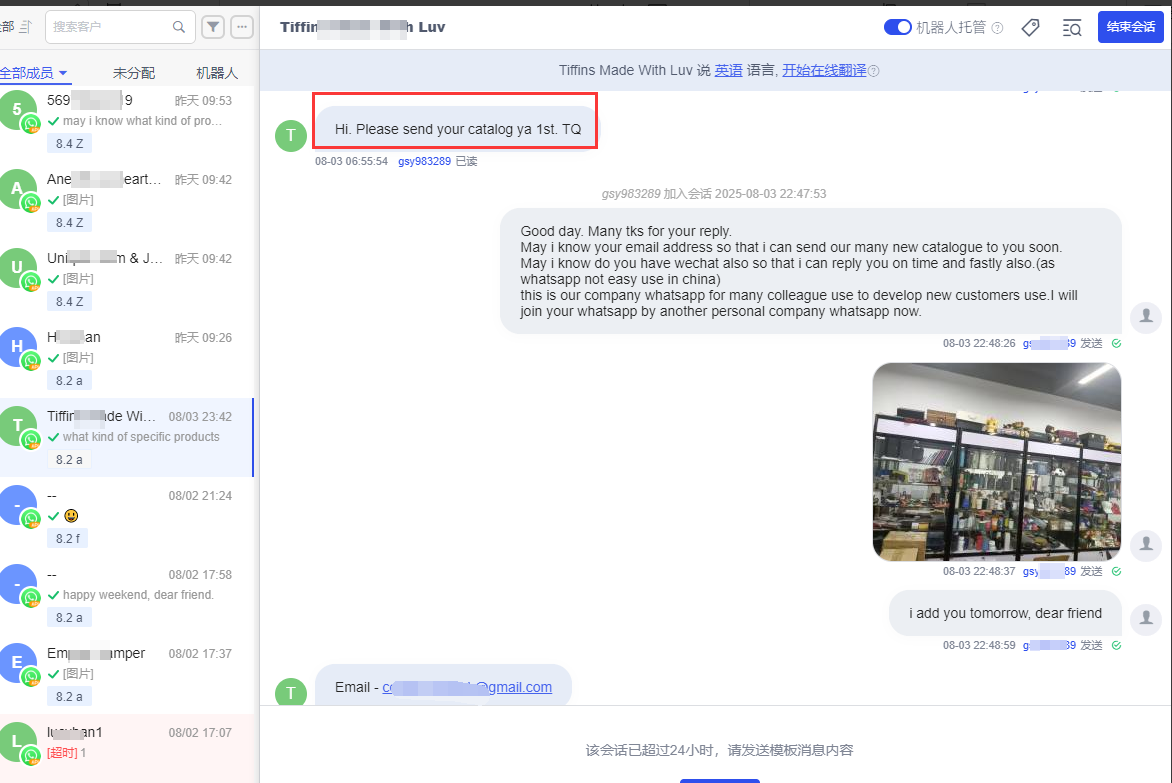Open the H...an conversation from 09:26

(x=127, y=359)
